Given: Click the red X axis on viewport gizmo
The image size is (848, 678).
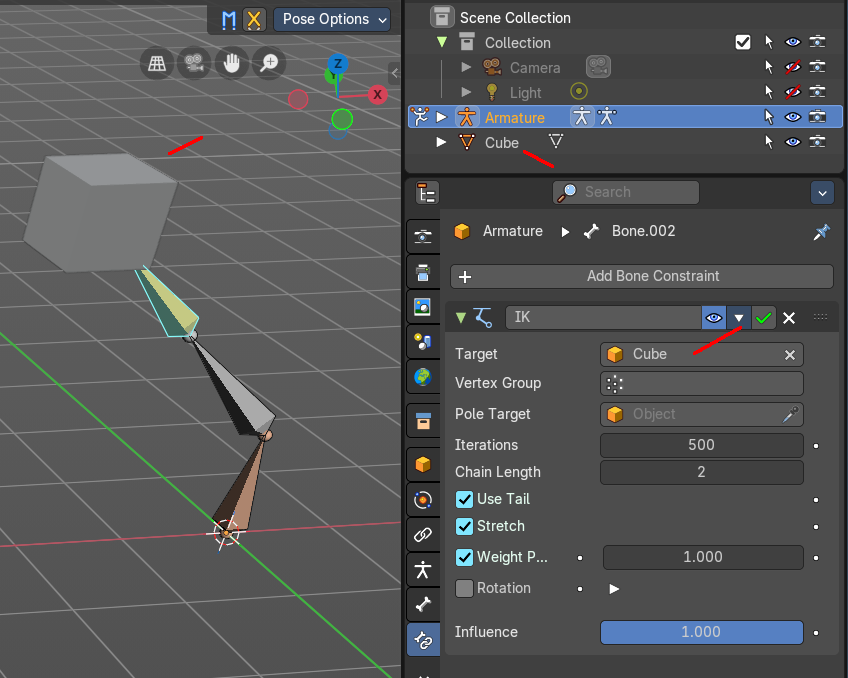Looking at the screenshot, I should tap(377, 95).
